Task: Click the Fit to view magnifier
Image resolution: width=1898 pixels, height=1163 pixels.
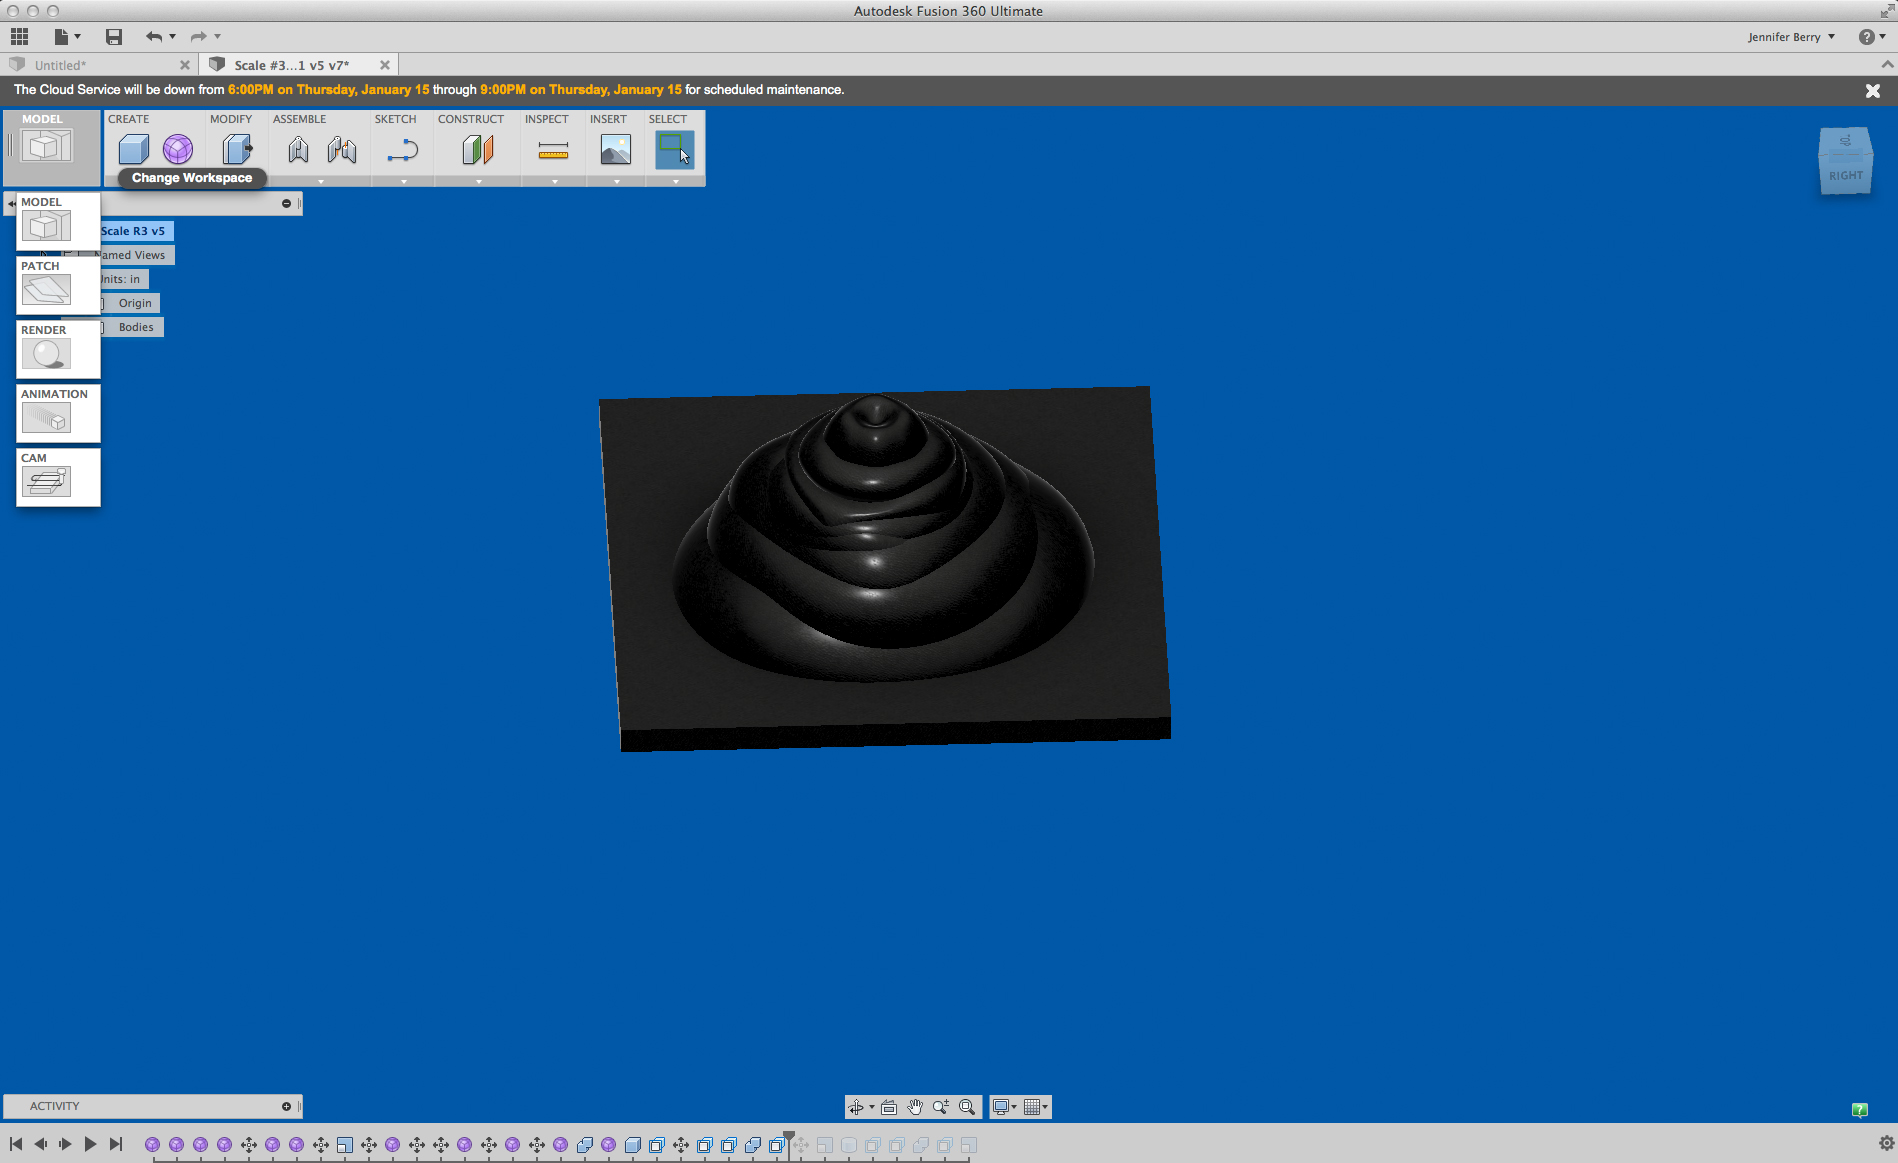Action: 967,1107
